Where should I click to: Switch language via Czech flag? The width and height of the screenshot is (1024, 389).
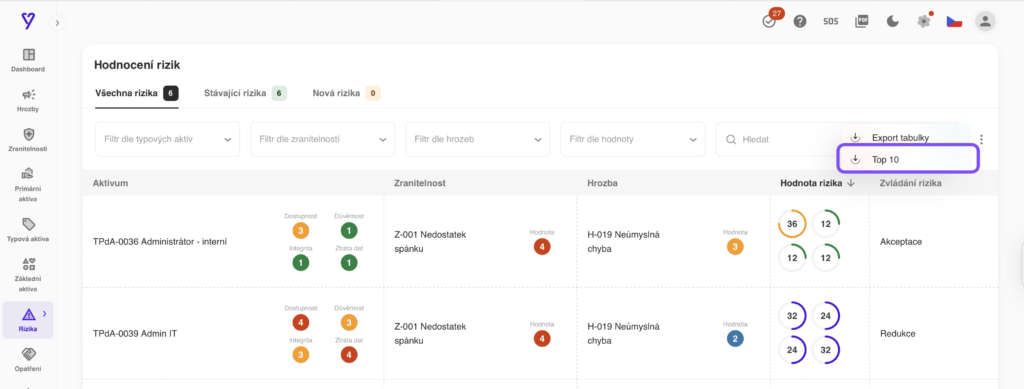point(954,22)
